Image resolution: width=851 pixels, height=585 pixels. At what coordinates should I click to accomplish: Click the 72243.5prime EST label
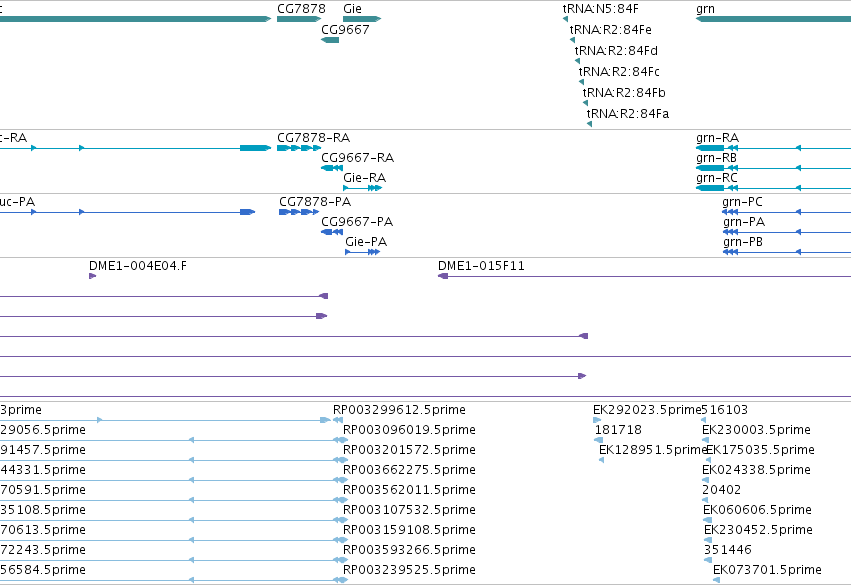pos(43,550)
